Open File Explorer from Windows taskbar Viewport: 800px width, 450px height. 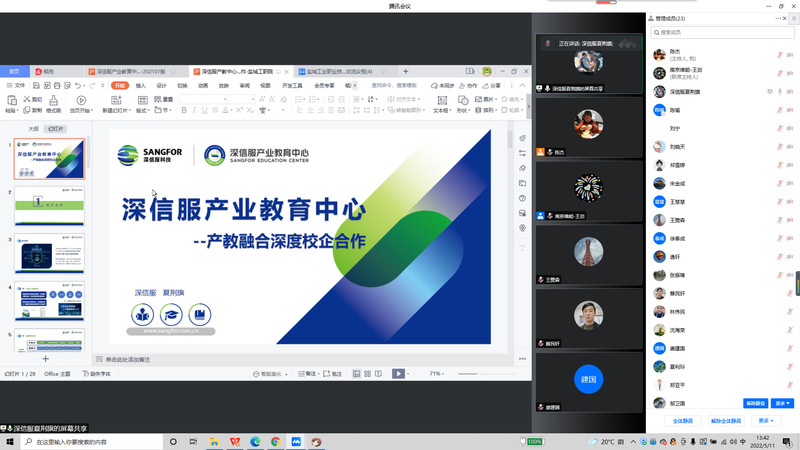[x=214, y=442]
